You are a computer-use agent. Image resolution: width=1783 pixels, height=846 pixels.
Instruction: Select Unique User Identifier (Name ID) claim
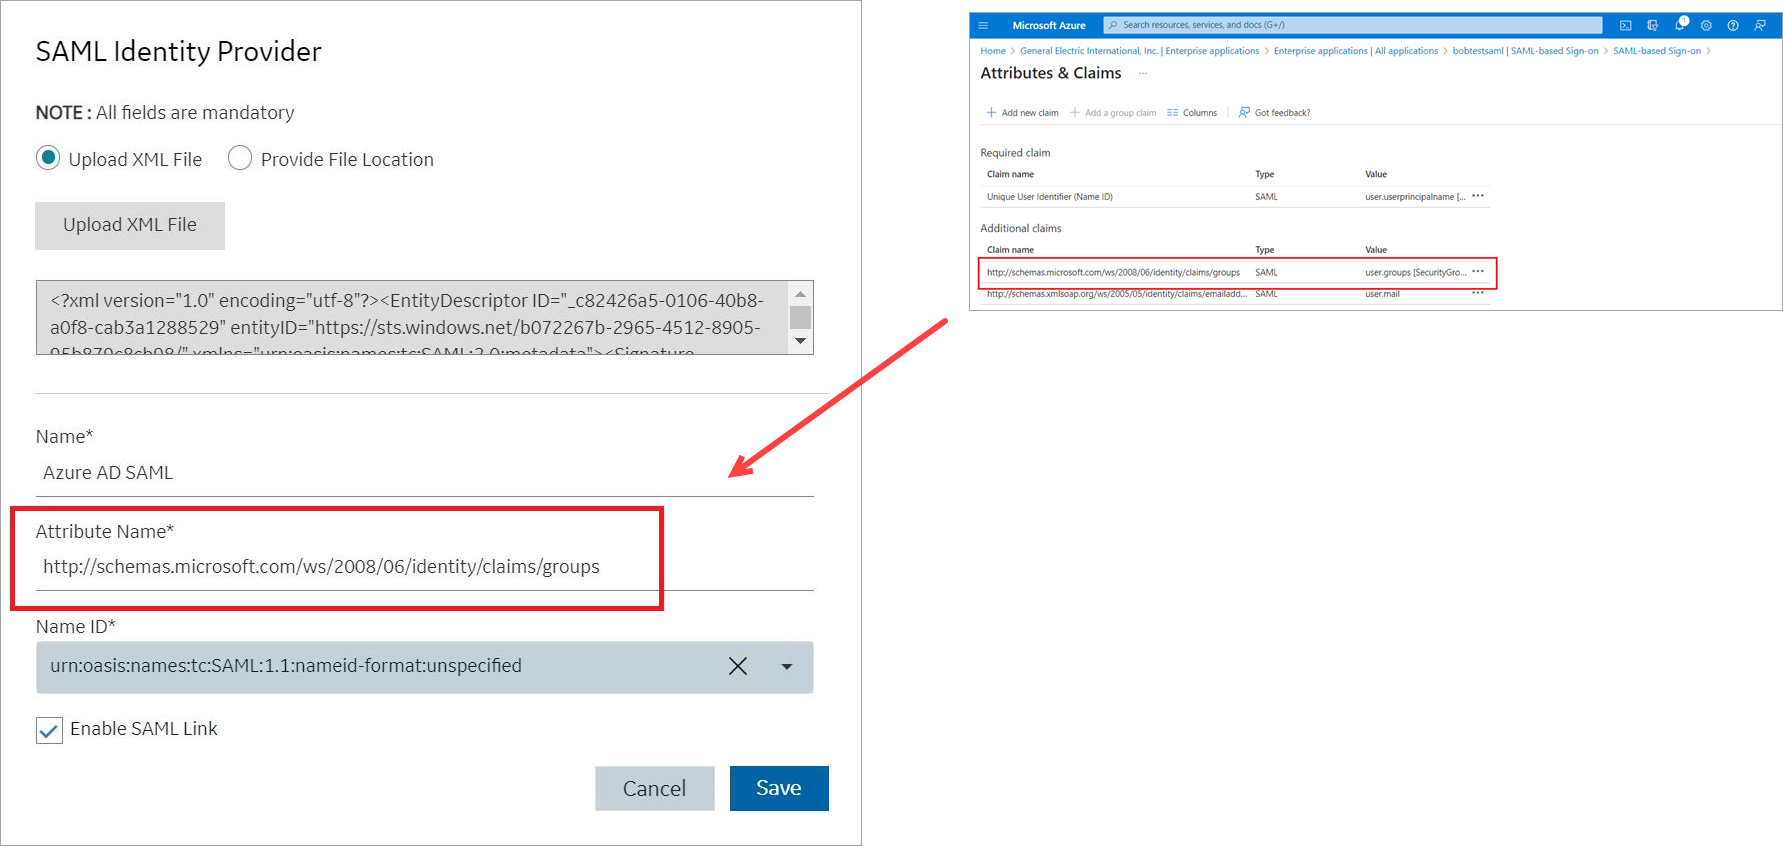pos(1050,197)
